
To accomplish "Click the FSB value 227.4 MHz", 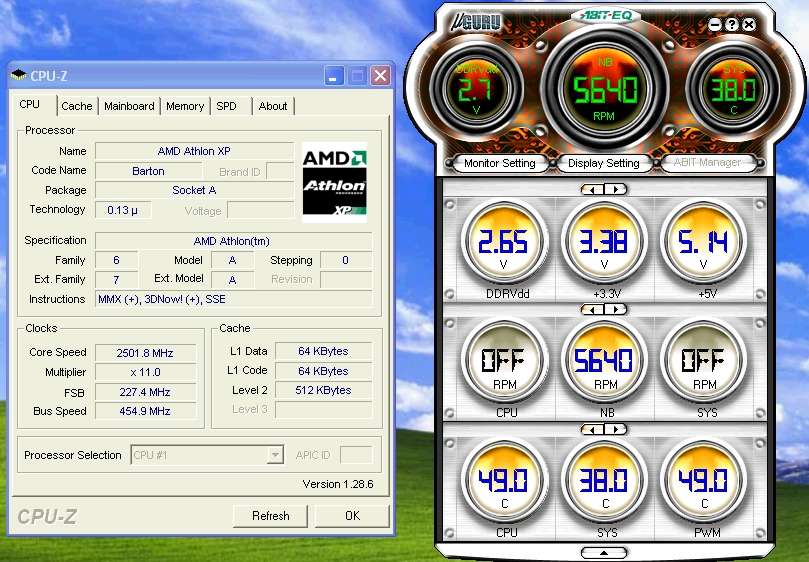I will tap(145, 392).
